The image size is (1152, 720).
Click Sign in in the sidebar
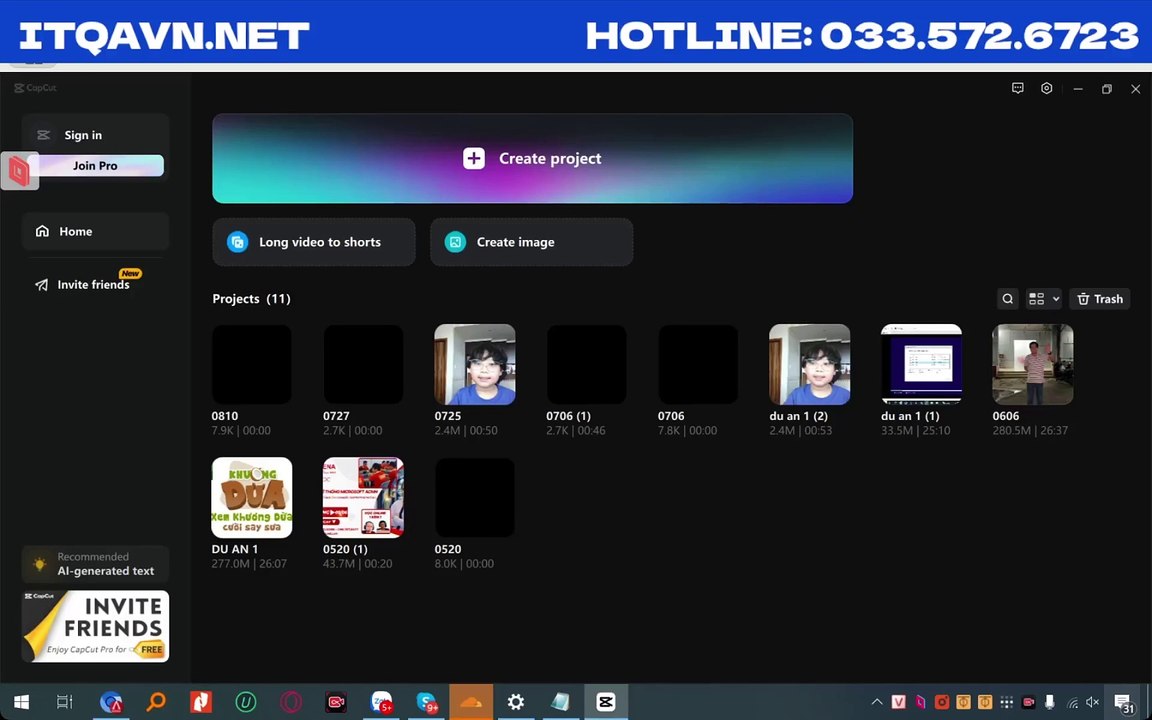tap(83, 135)
